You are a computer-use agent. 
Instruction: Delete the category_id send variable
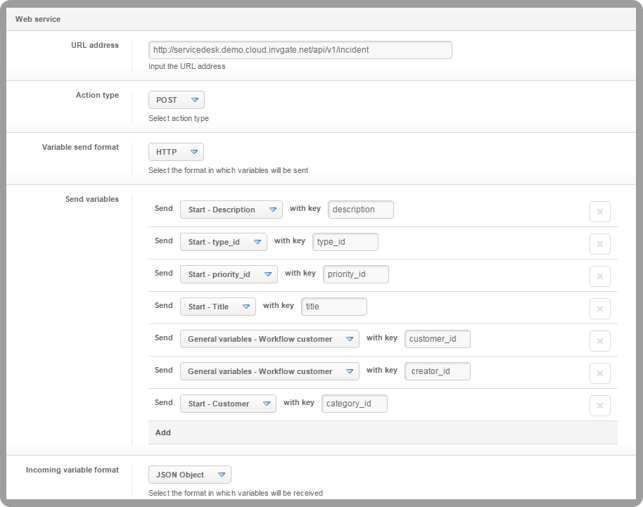(x=600, y=406)
